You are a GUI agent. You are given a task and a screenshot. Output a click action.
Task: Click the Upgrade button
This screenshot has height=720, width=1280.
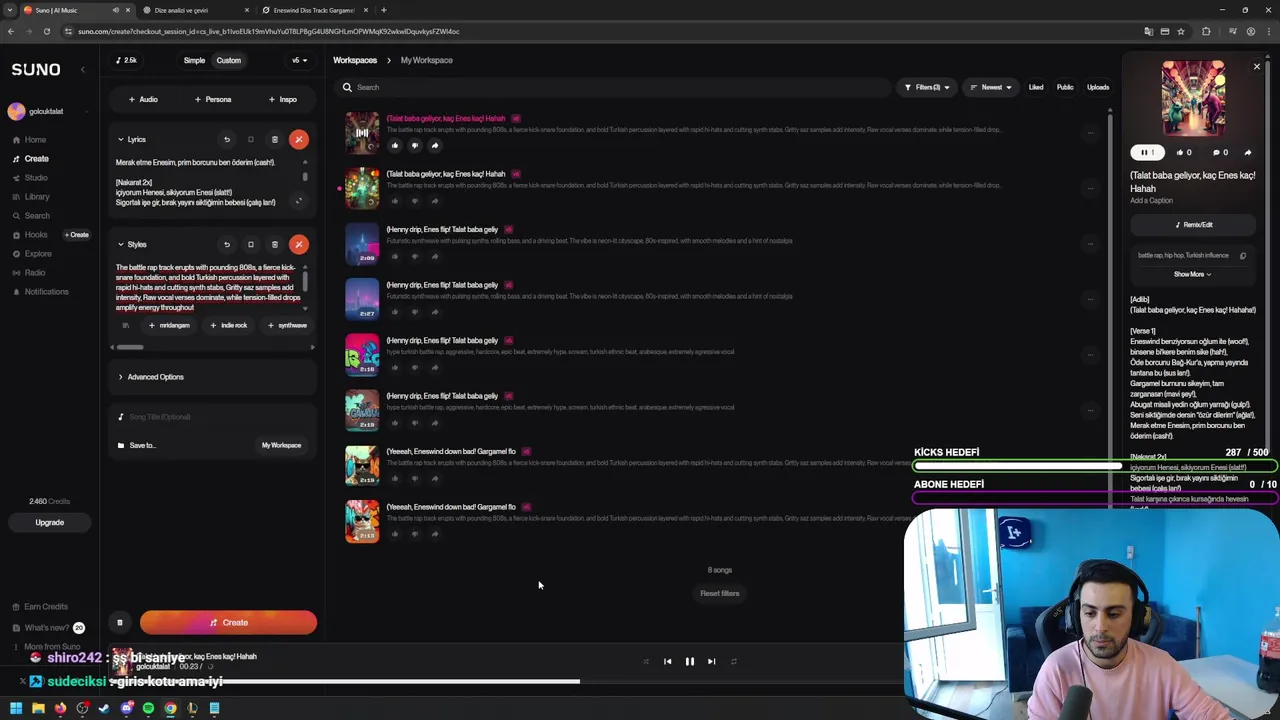(50, 523)
